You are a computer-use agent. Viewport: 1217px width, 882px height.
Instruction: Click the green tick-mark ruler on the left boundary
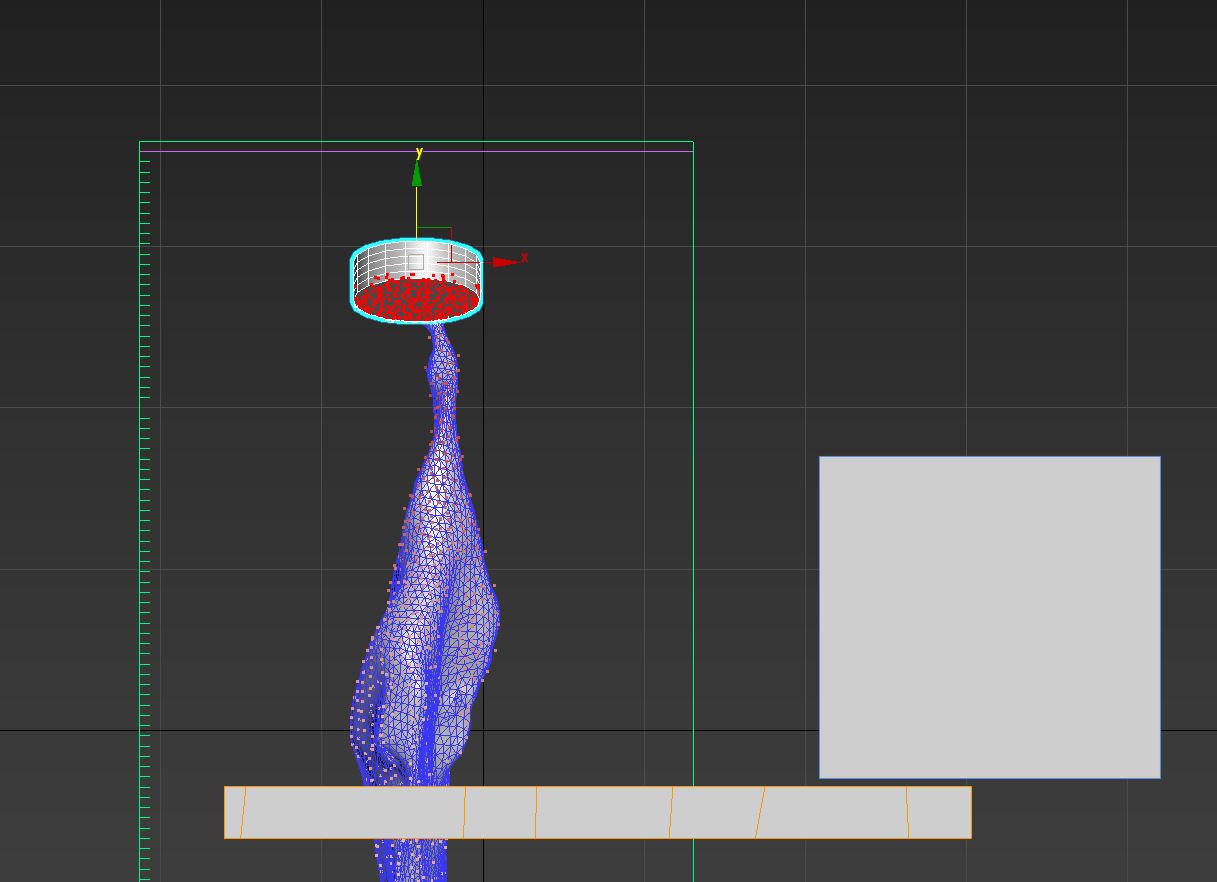tap(145, 500)
